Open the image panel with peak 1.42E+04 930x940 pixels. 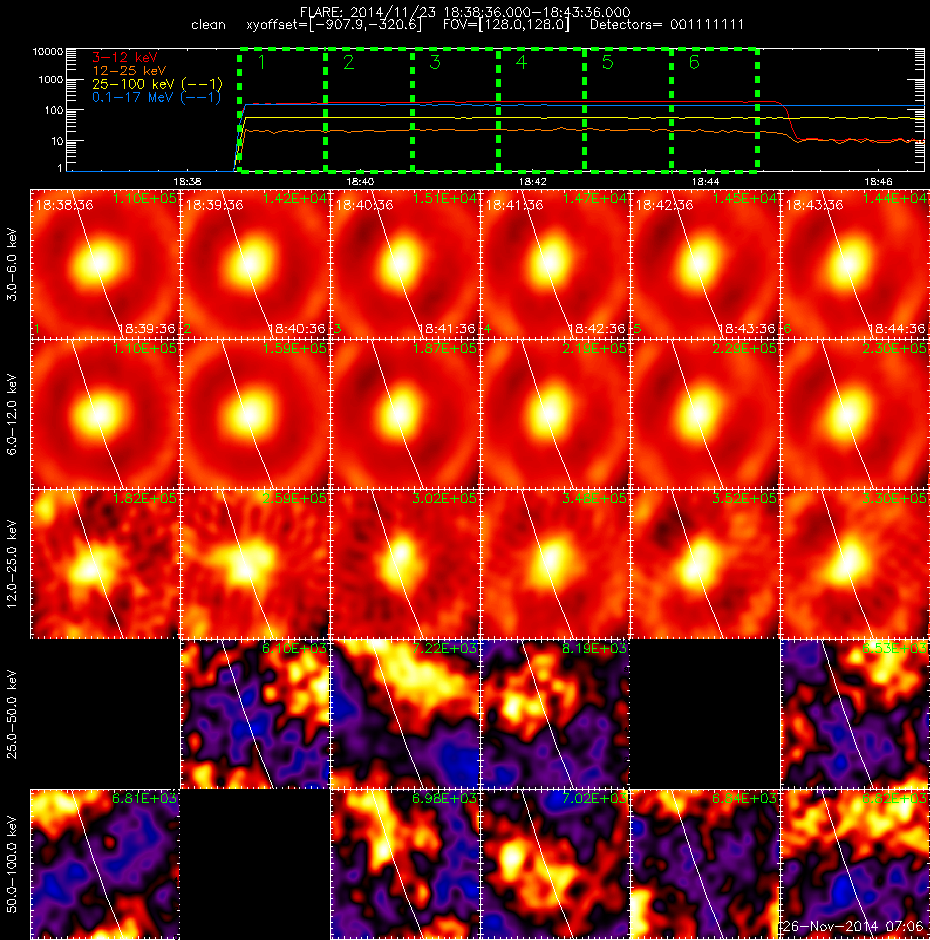pyautogui.click(x=255, y=264)
